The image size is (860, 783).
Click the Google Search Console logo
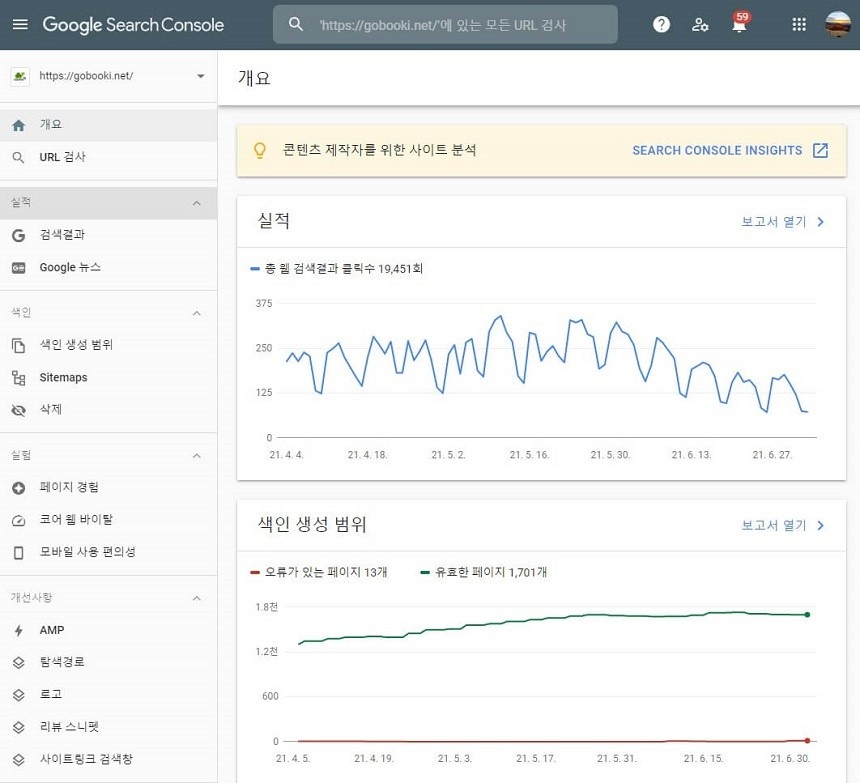tap(133, 25)
